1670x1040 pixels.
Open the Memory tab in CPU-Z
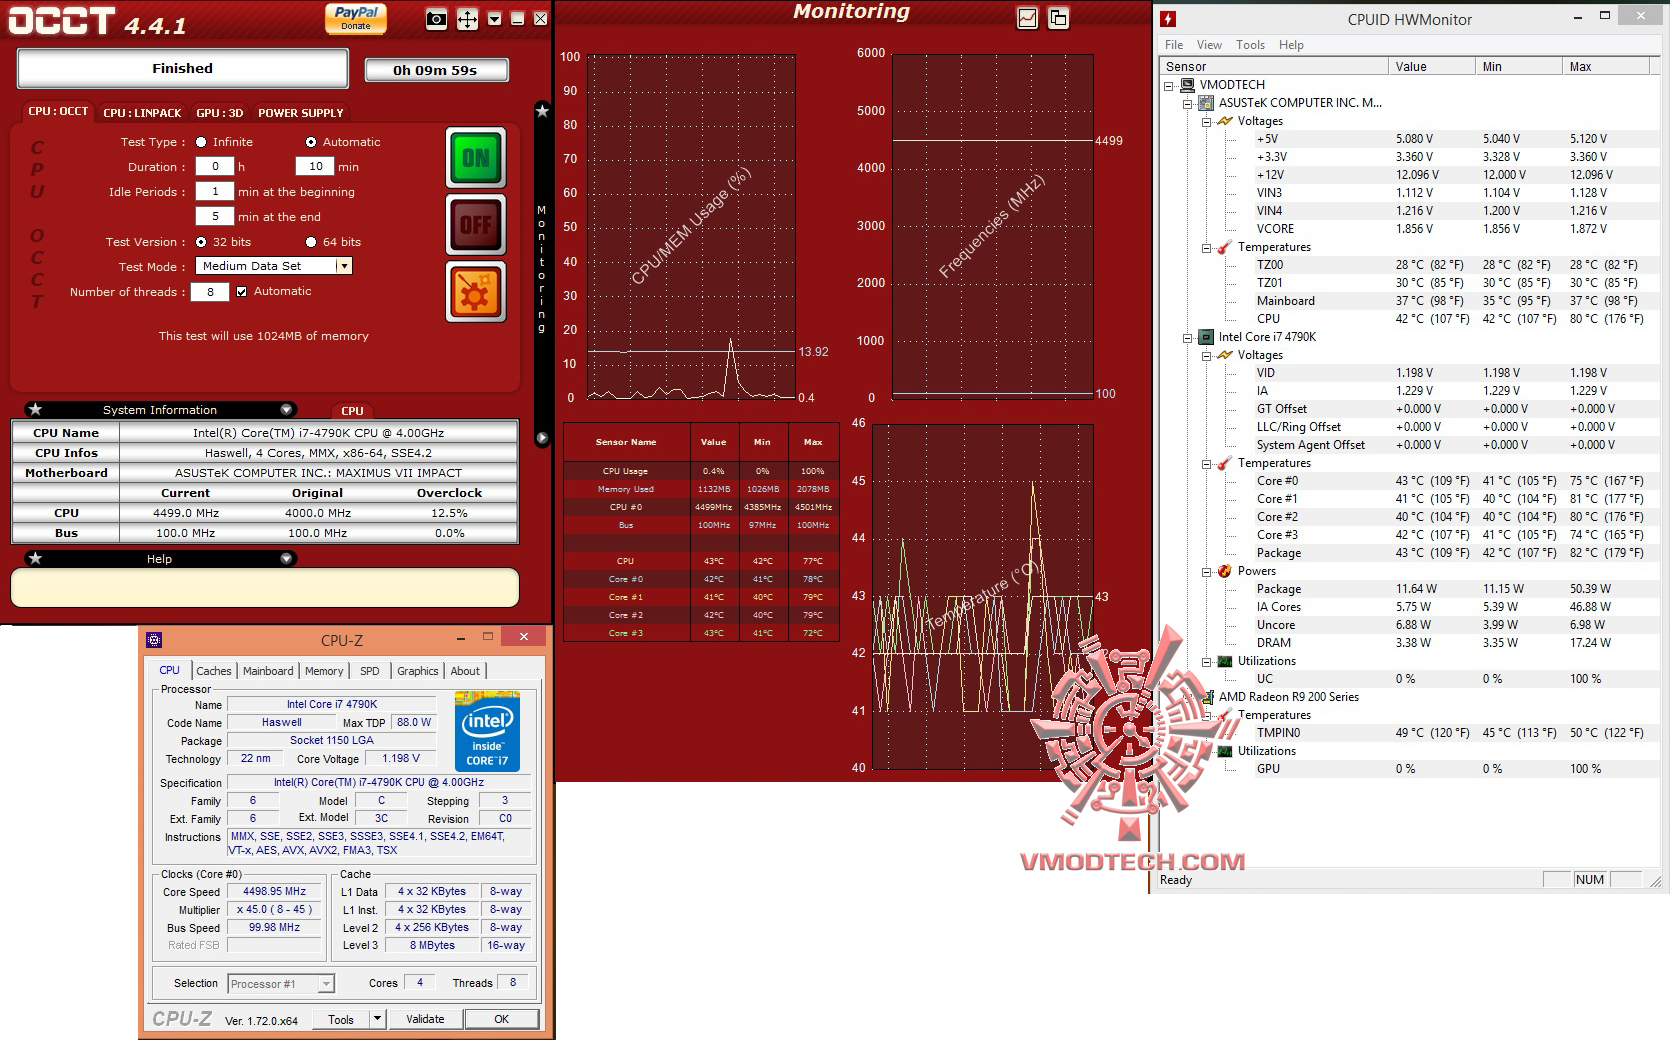324,671
